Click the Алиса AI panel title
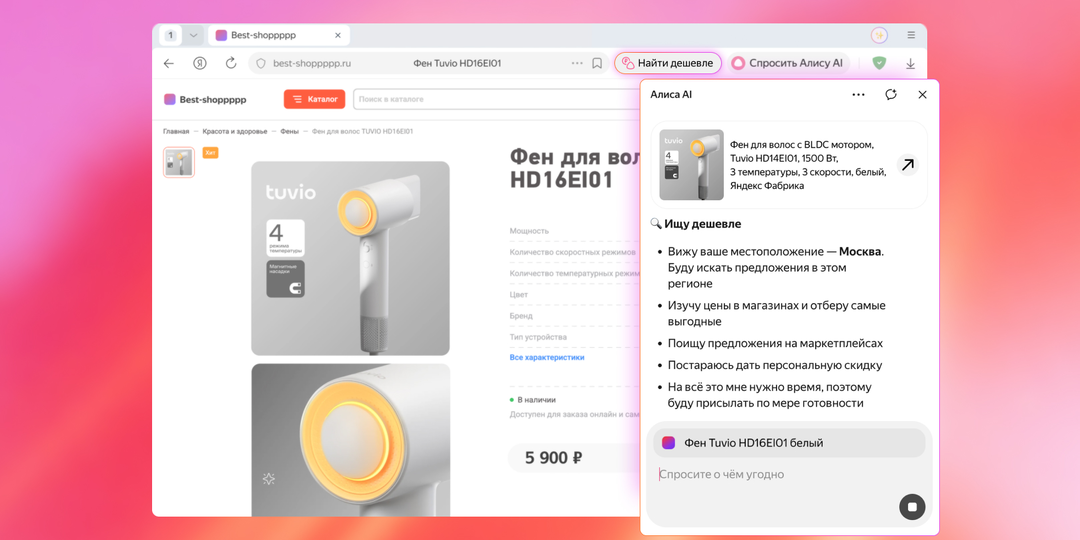Screen dimensions: 1080x540 pos(671,94)
